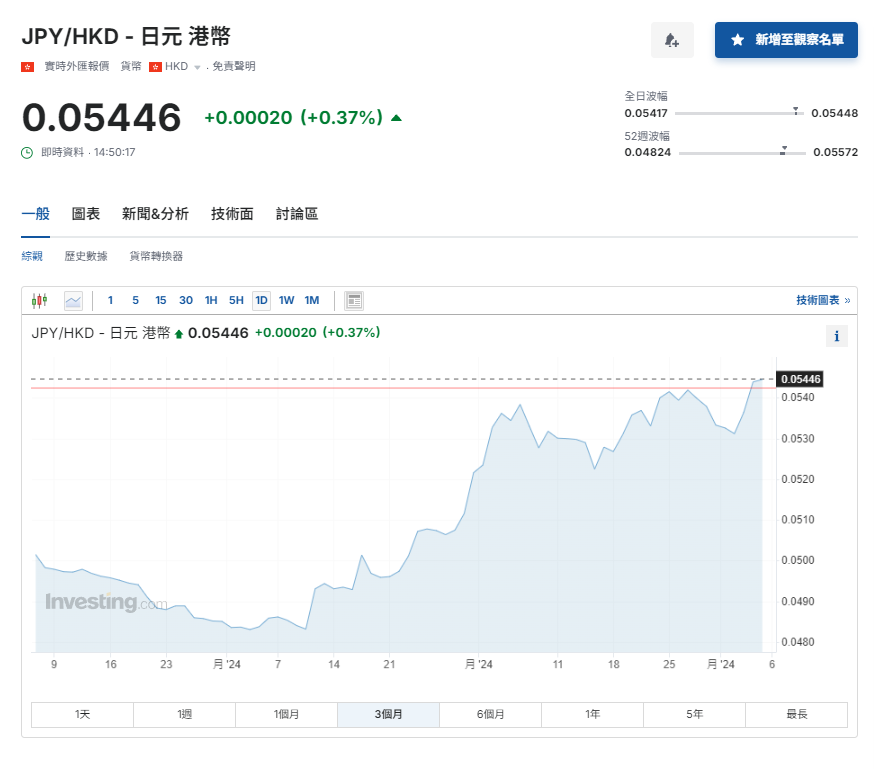874x769 pixels.
Task: Open the 免責聲明 link
Action: click(233, 66)
